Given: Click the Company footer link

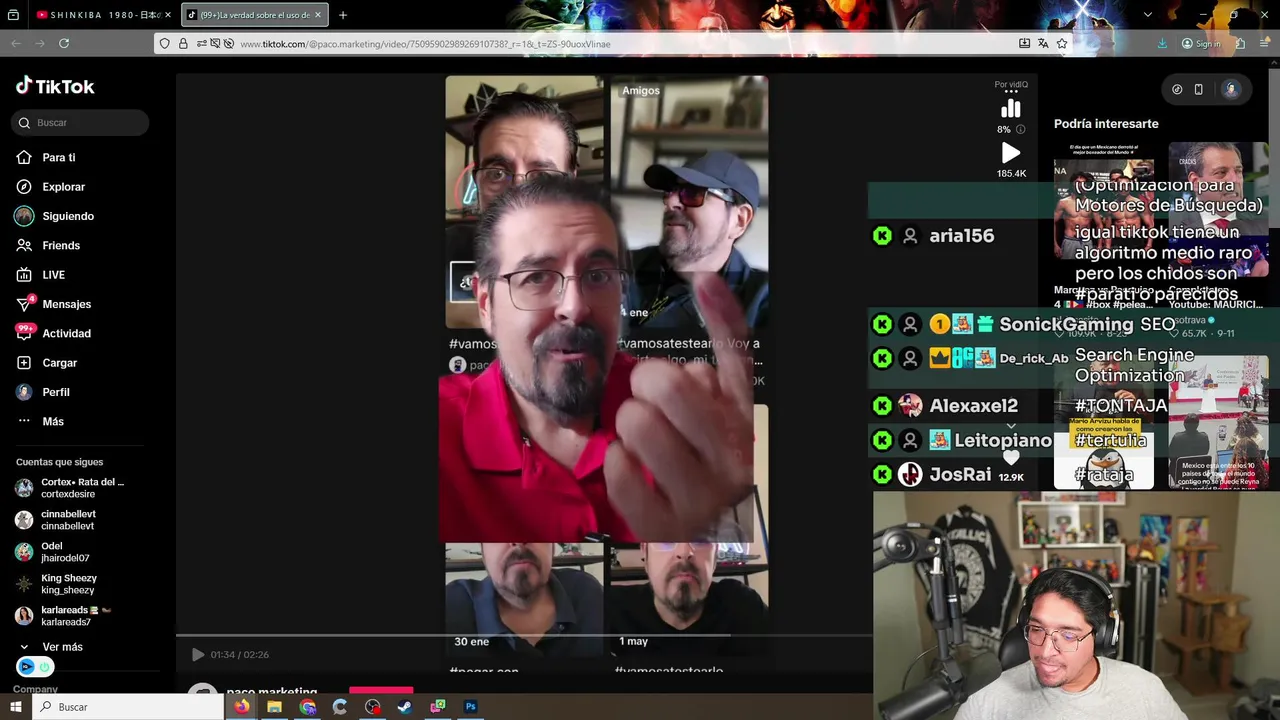Looking at the screenshot, I should pos(35,689).
